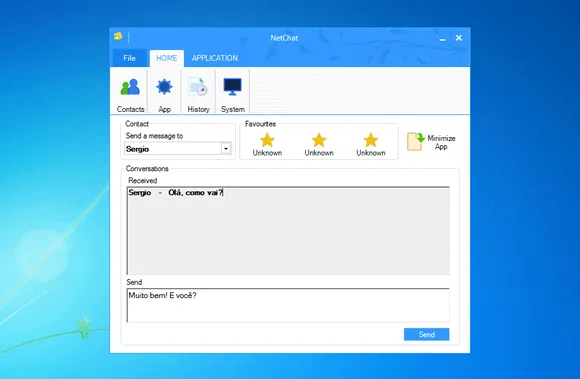Click the Sergio contact selection field
Image resolution: width=580 pixels, height=379 pixels.
178,149
